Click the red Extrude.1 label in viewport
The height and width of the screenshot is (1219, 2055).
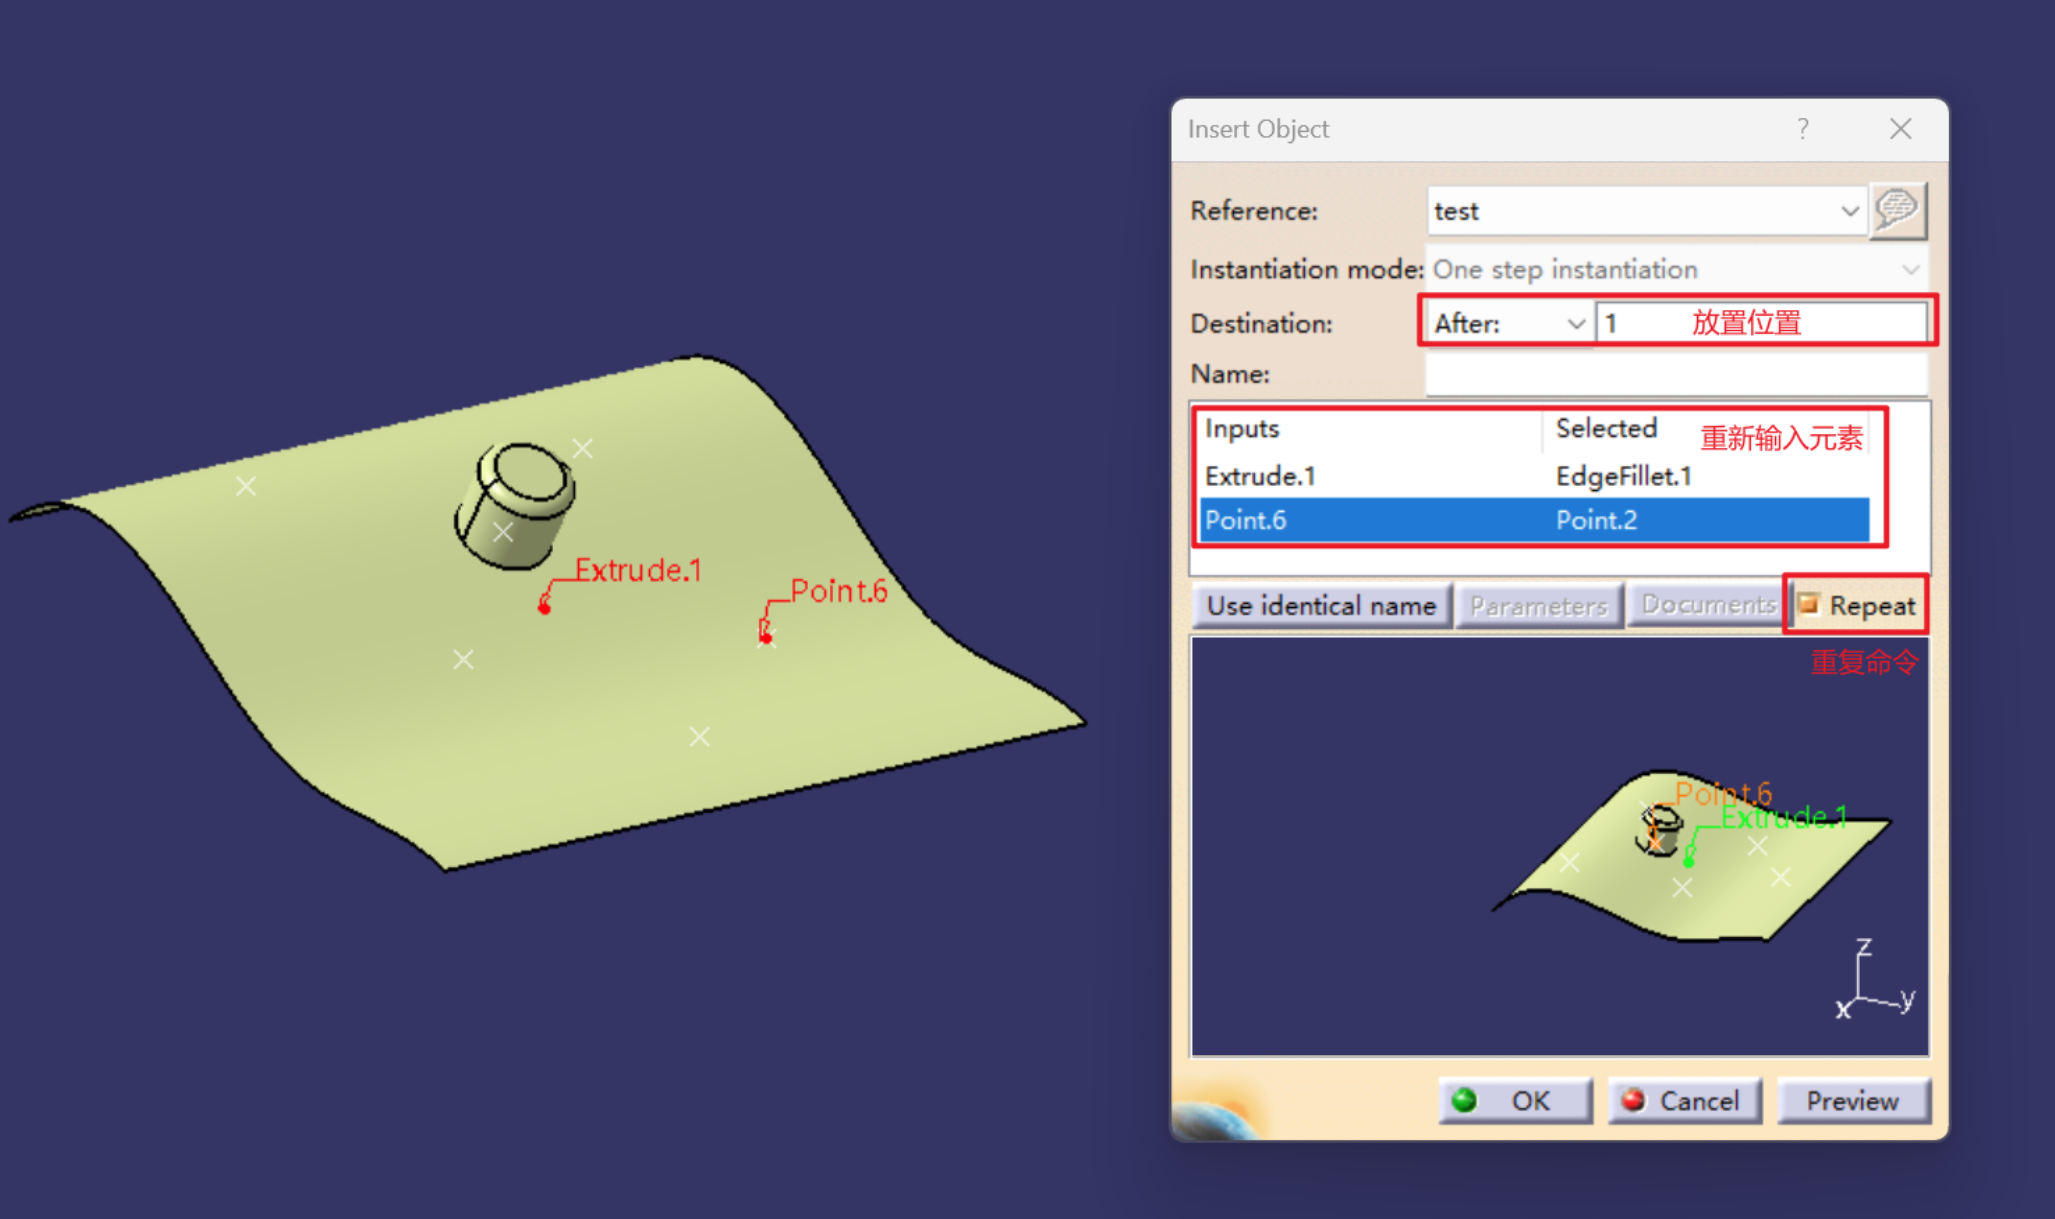click(x=638, y=570)
